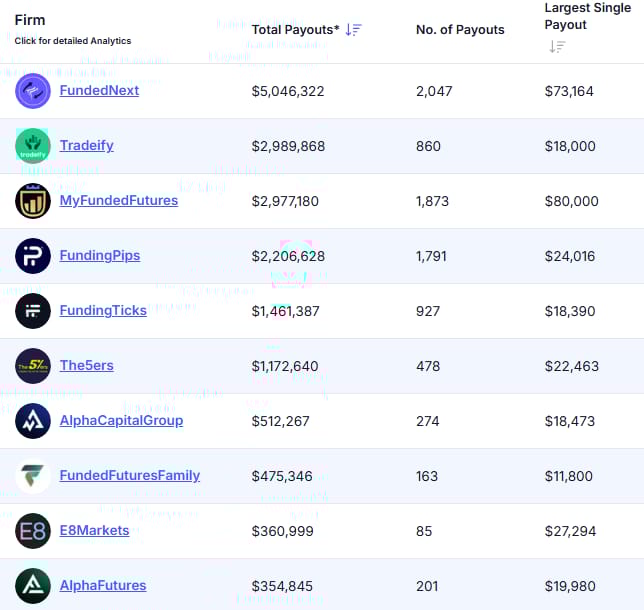
Task: Open the The5ers firm link
Action: 87,366
